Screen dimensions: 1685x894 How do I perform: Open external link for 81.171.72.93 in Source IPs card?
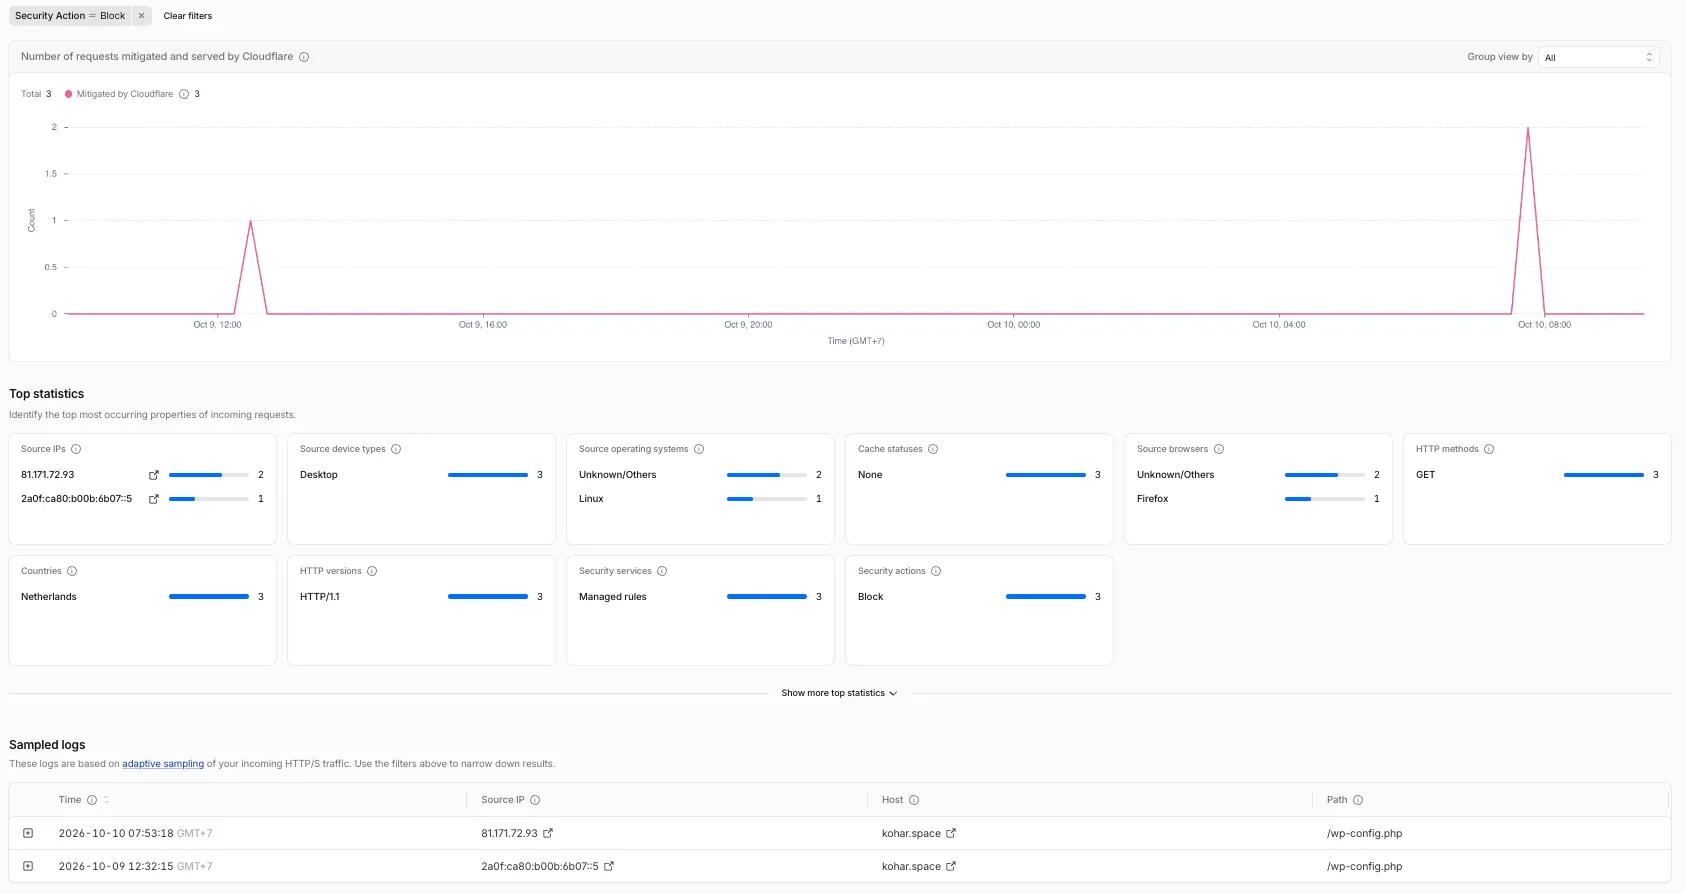[154, 475]
